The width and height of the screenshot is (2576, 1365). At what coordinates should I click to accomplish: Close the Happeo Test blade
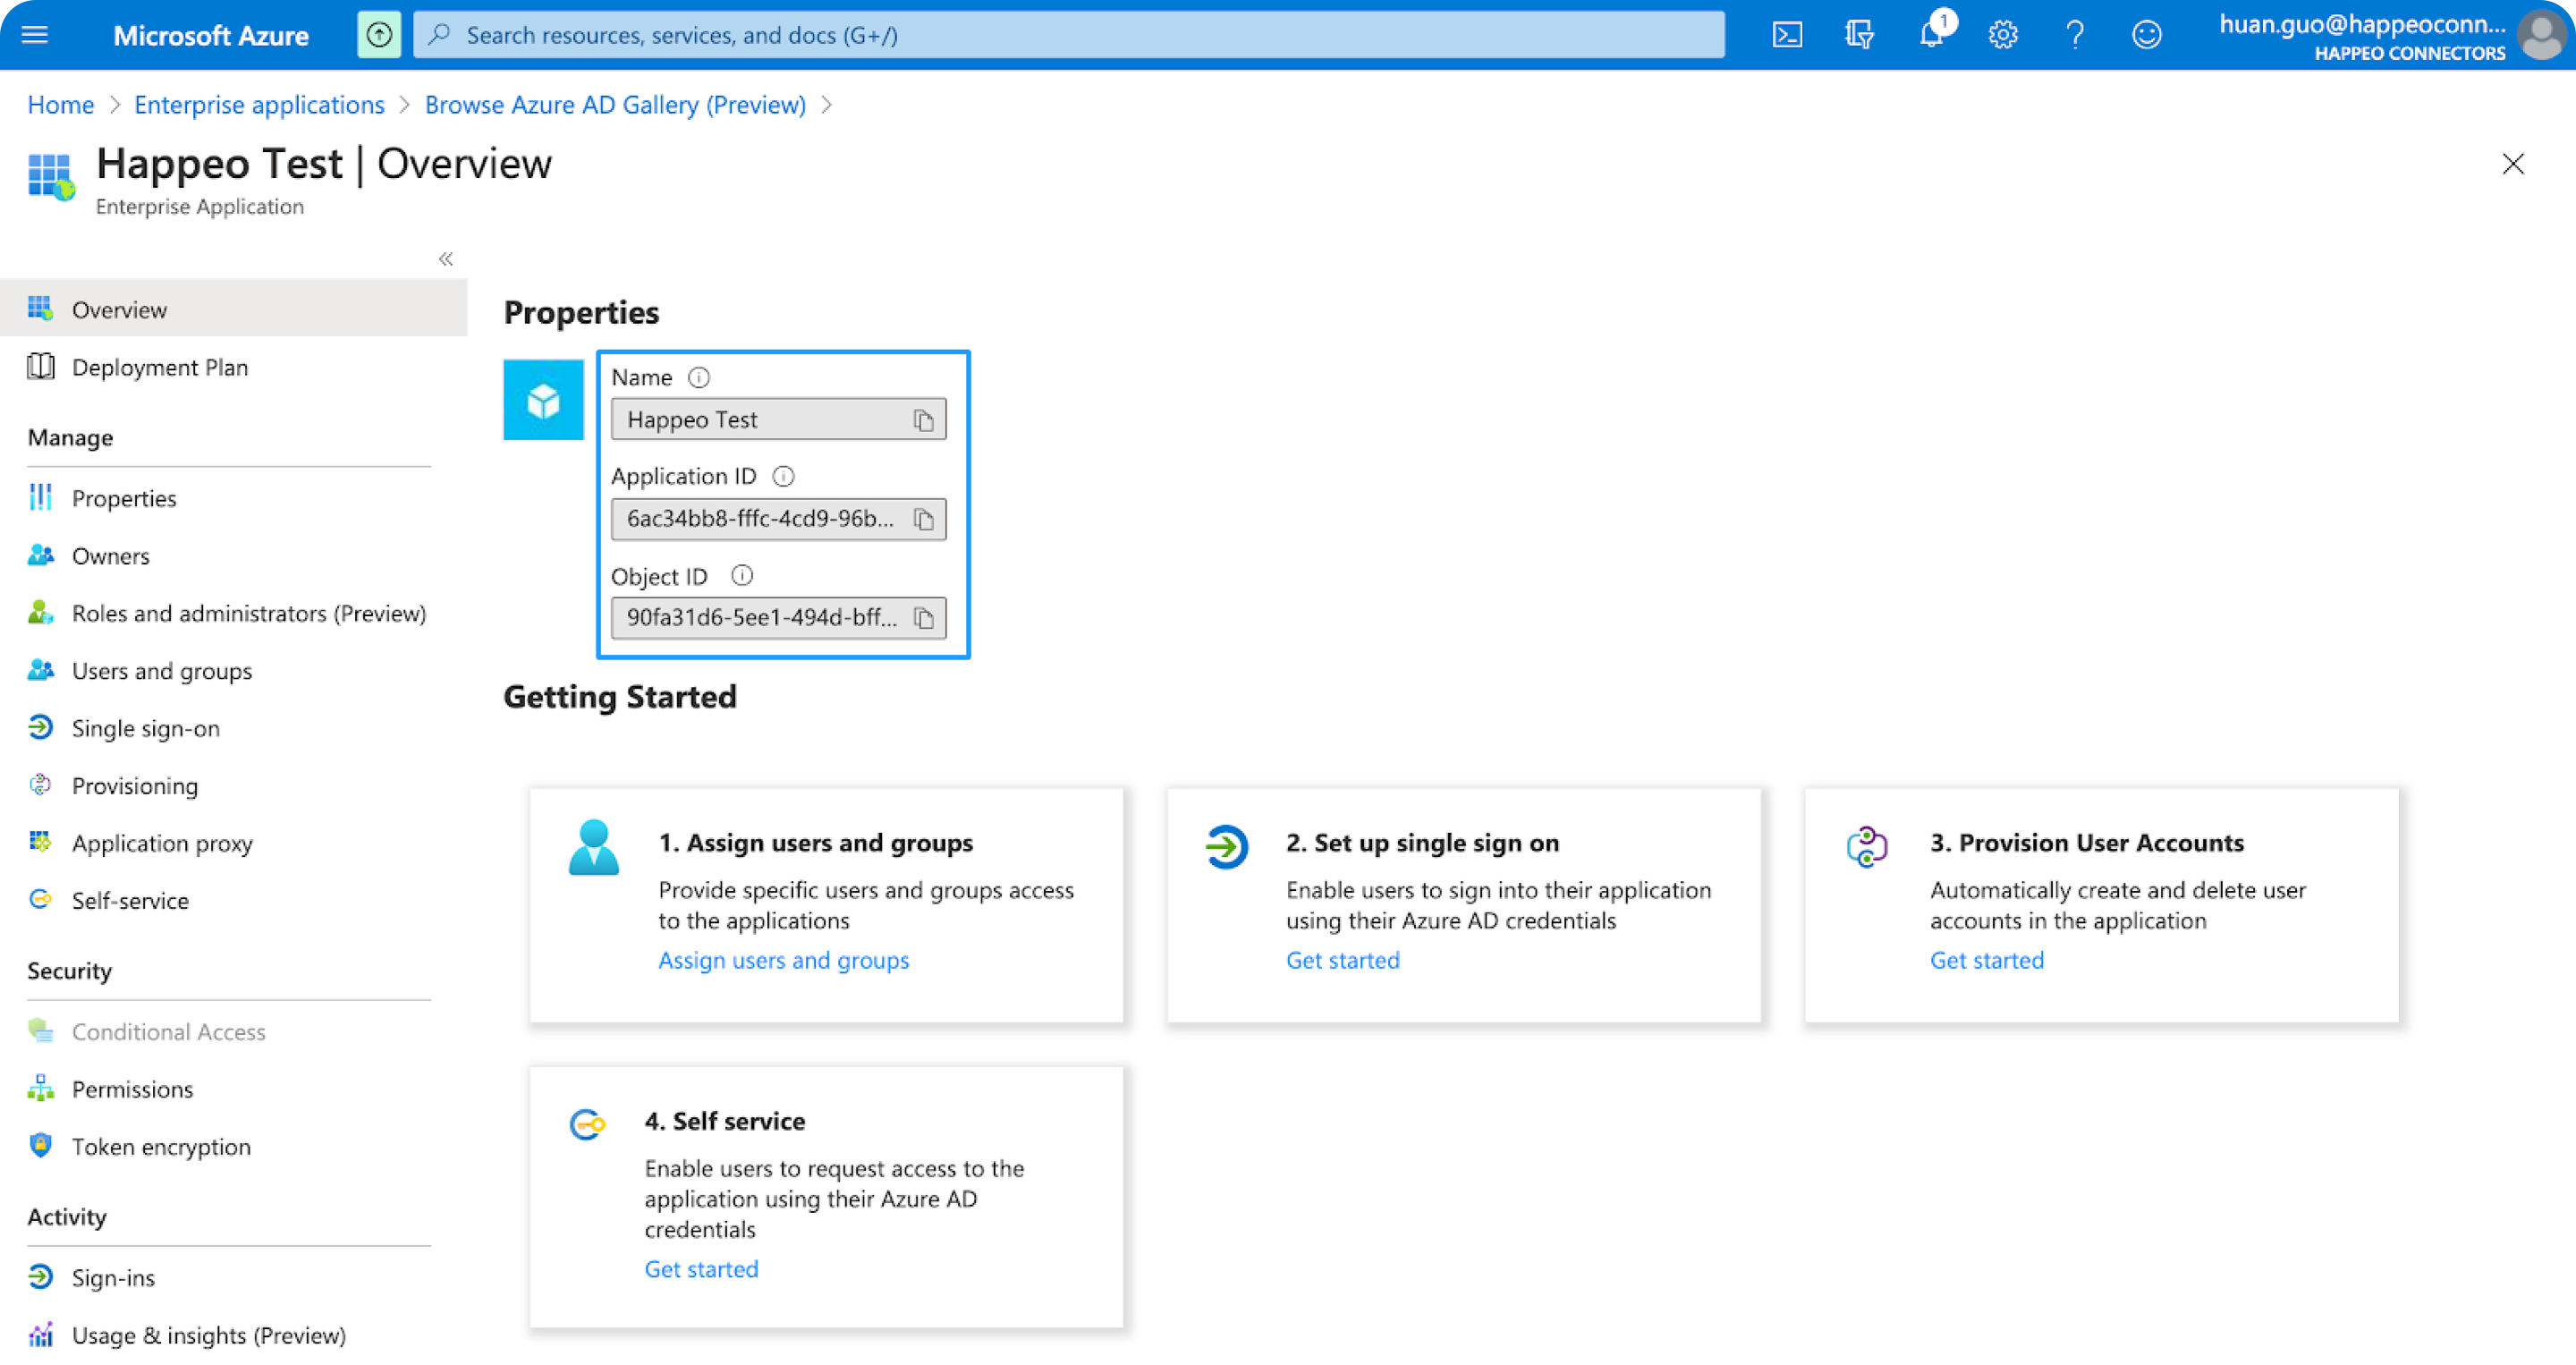pos(2513,164)
